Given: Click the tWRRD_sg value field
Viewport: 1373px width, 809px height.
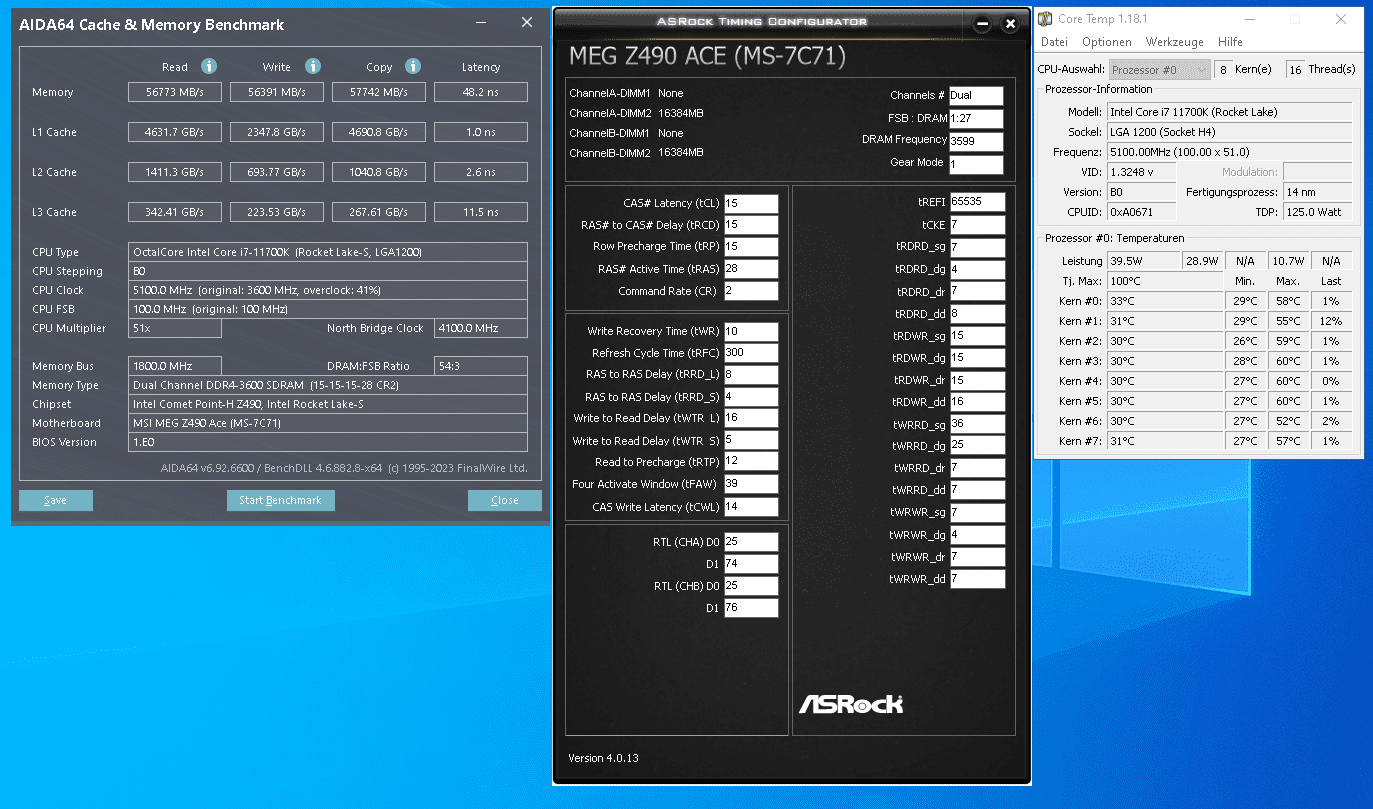Looking at the screenshot, I should click(977, 424).
